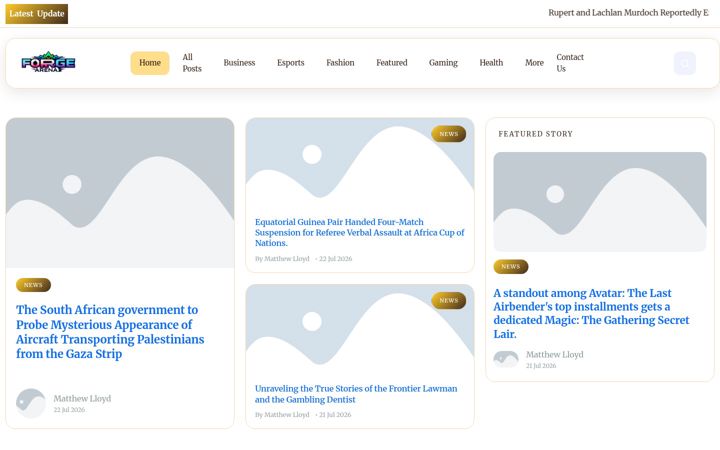Viewport: 720px width, 450px height.
Task: Open the All Posts page
Action: coord(192,63)
